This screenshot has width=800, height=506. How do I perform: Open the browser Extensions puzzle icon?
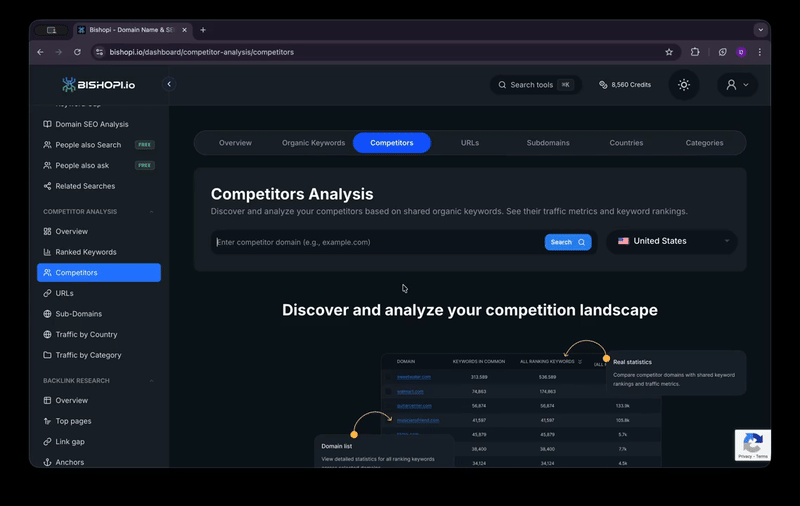tap(695, 52)
